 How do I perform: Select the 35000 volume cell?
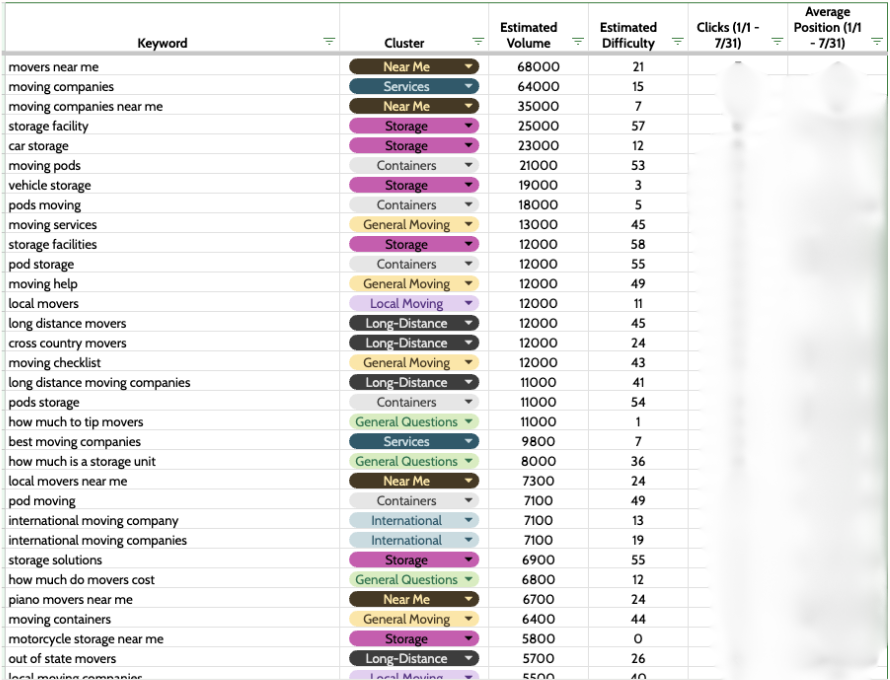pos(539,106)
